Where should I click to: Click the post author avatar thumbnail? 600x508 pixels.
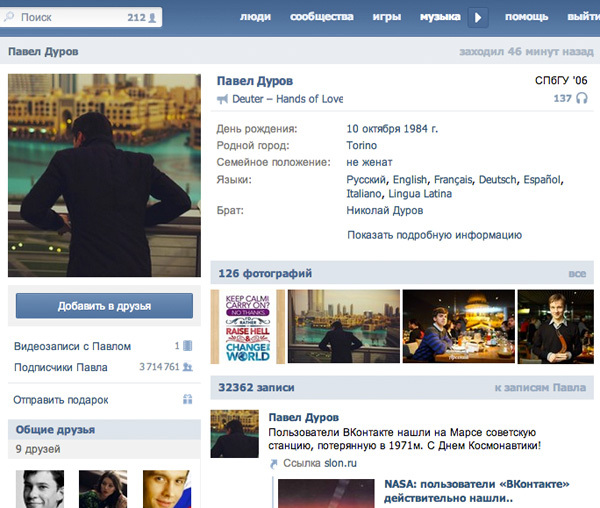tap(235, 434)
